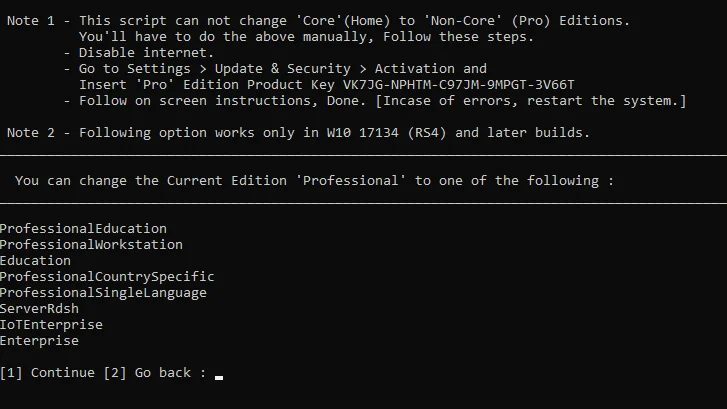
Task: Click the 'W10 17134 (RS4)' build text
Action: (x=386, y=133)
